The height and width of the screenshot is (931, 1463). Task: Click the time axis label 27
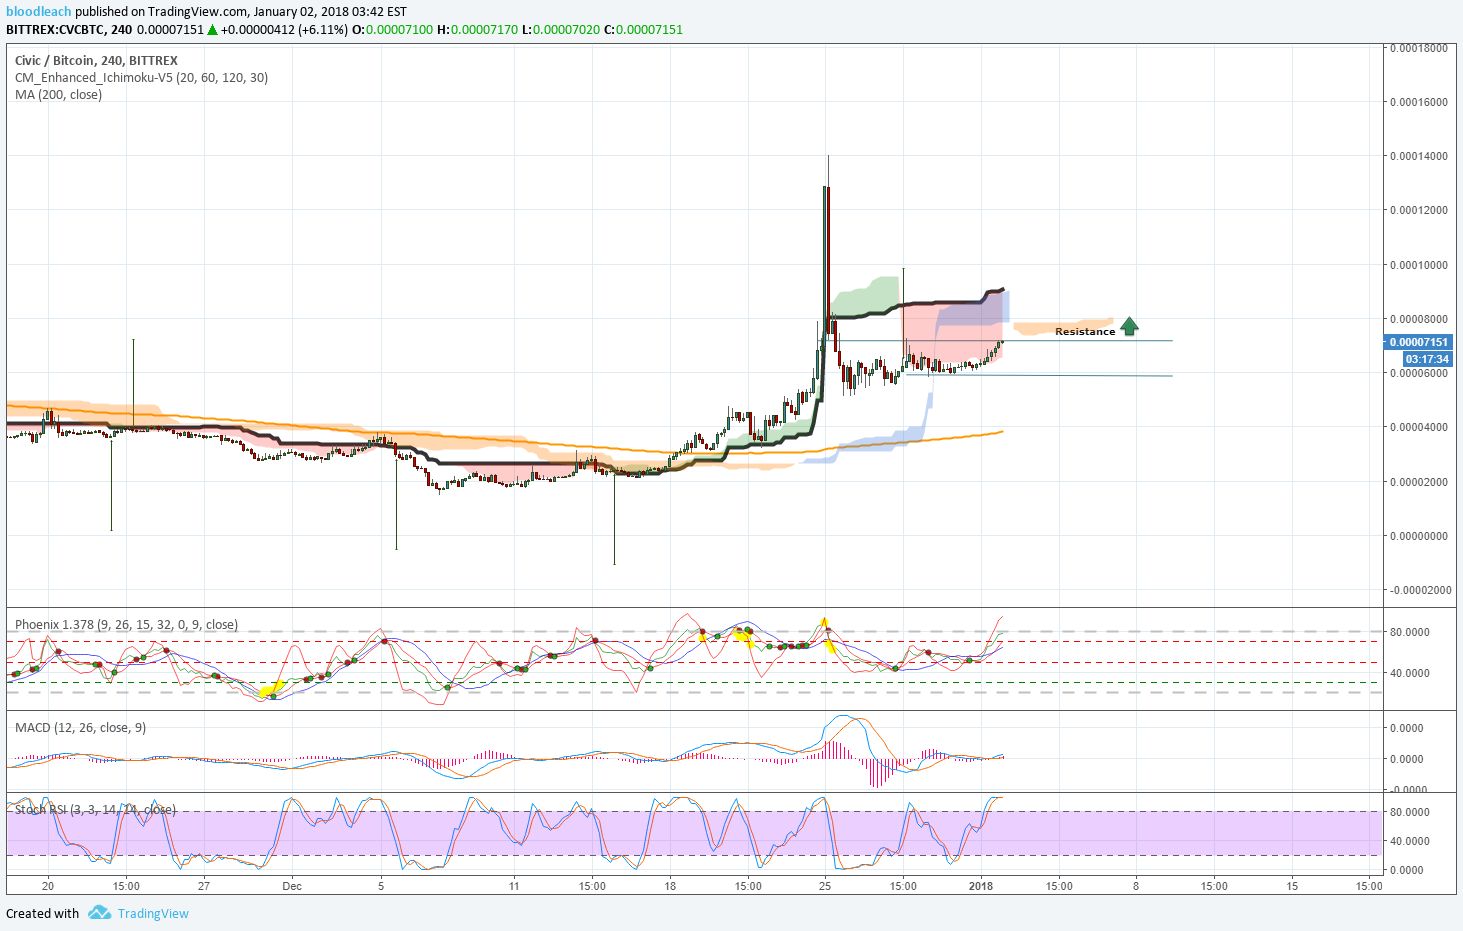point(203,886)
